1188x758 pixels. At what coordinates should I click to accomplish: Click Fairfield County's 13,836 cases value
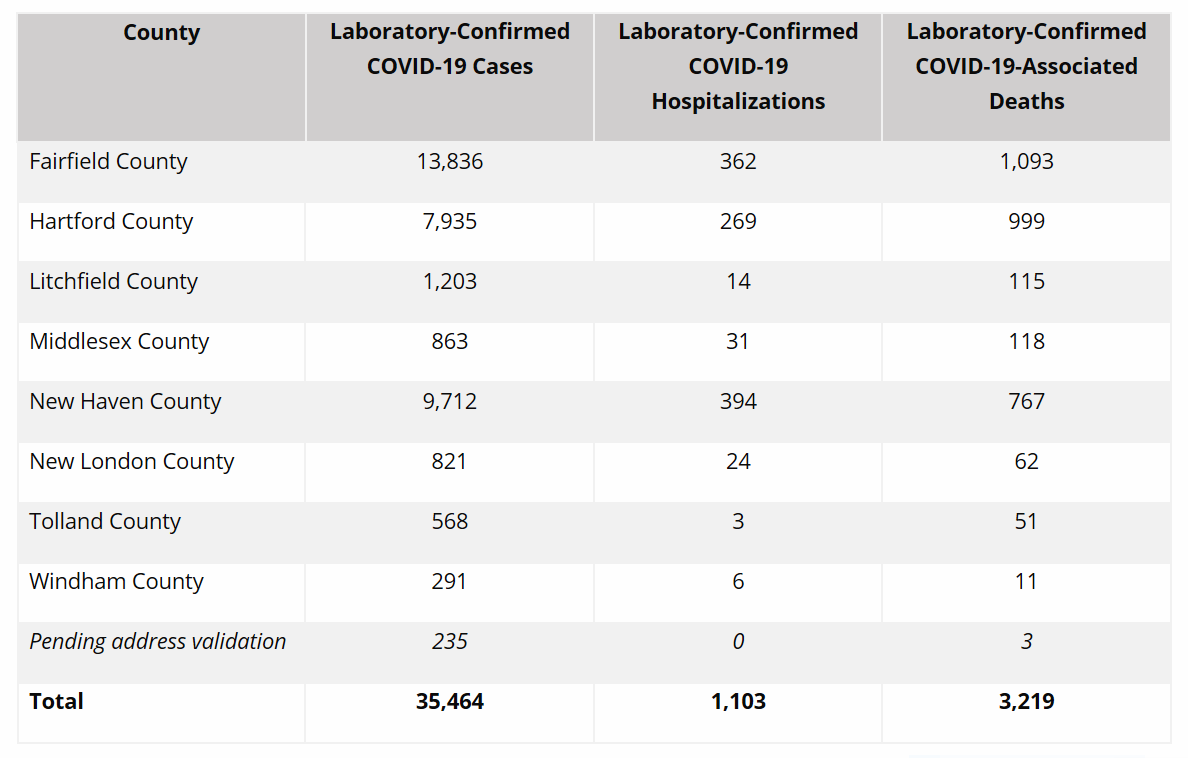point(450,162)
